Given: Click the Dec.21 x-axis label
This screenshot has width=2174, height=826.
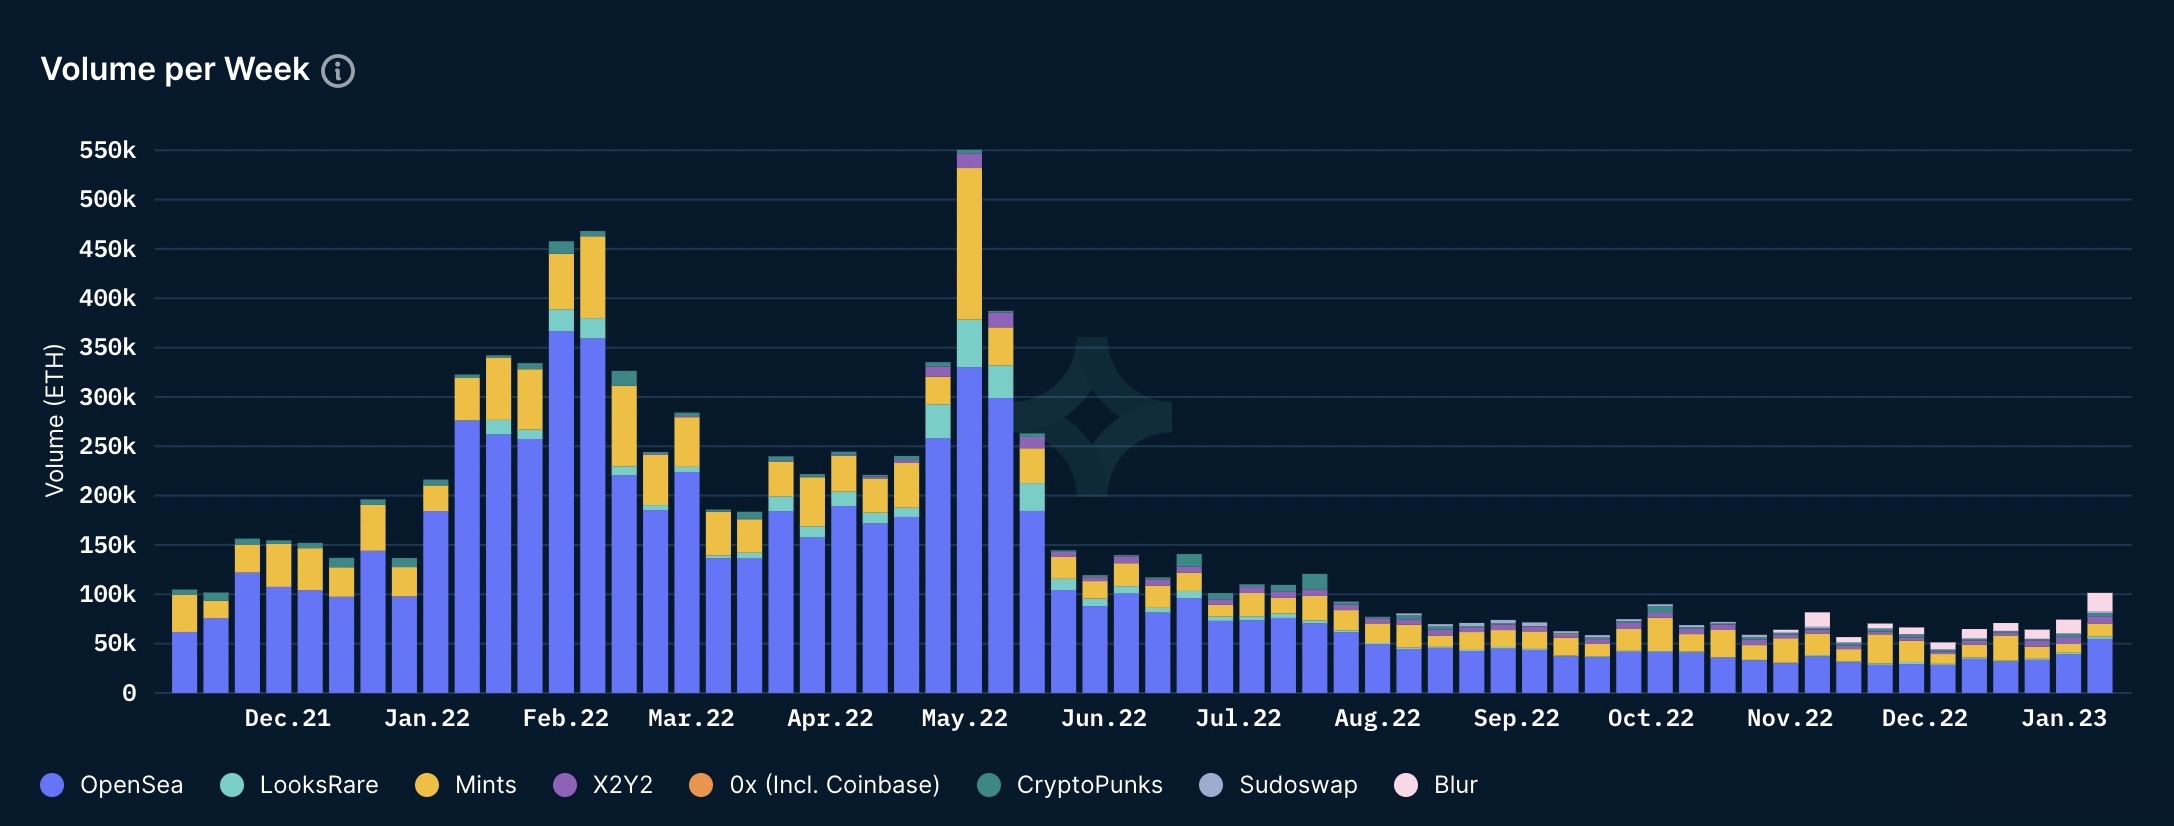Looking at the screenshot, I should coord(287,718).
